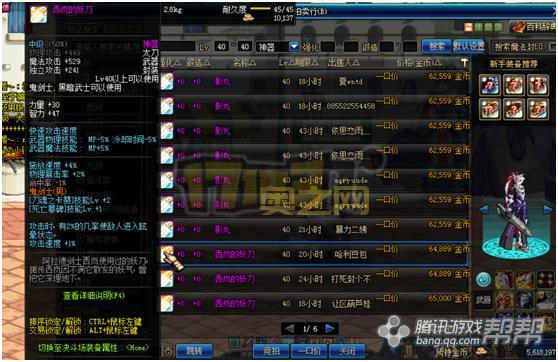This screenshot has height=362, width=558.
Task: Click page indicator 1/ 6
Action: 310,329
